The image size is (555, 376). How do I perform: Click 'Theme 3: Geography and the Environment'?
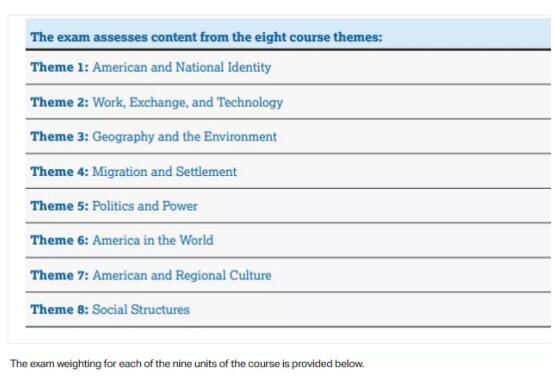pyautogui.click(x=288, y=137)
